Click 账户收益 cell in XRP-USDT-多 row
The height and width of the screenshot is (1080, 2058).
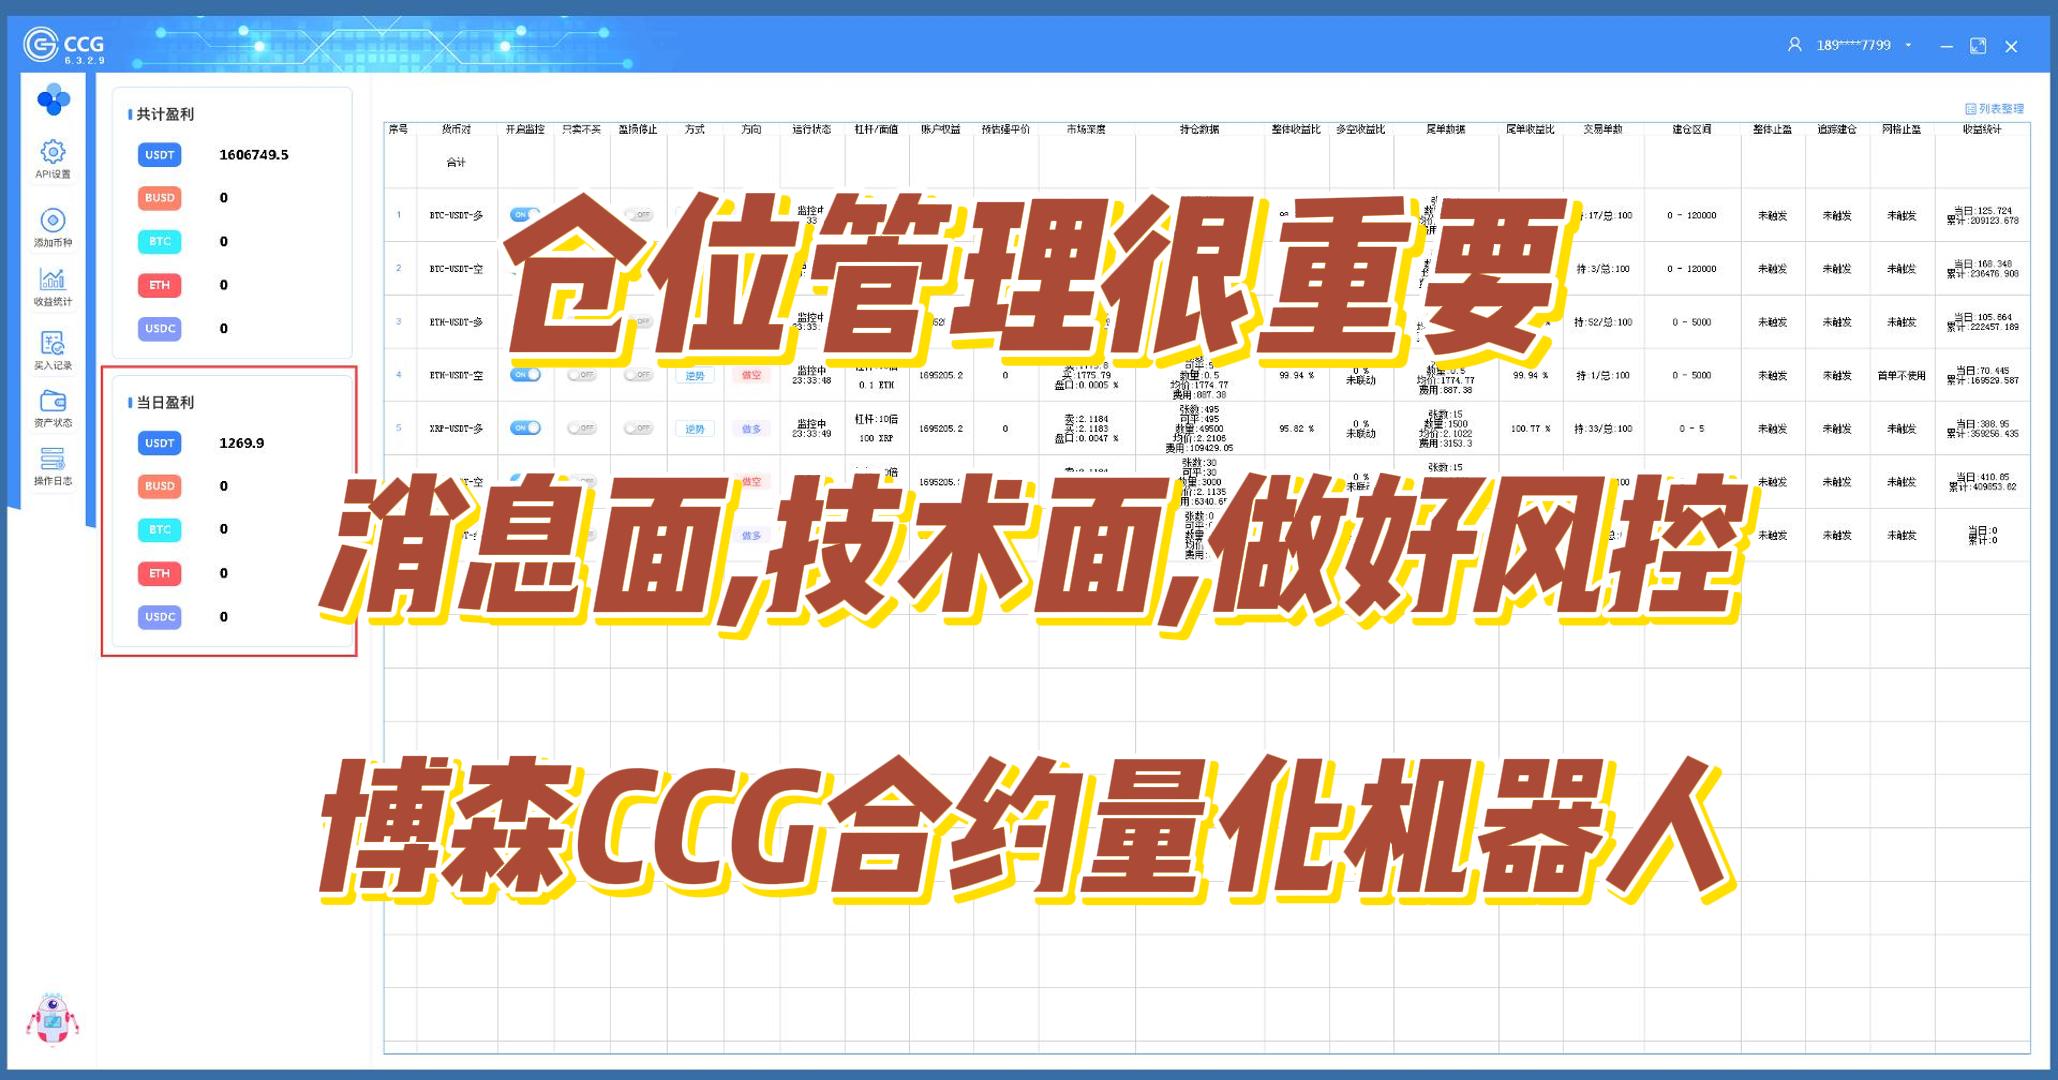point(941,428)
